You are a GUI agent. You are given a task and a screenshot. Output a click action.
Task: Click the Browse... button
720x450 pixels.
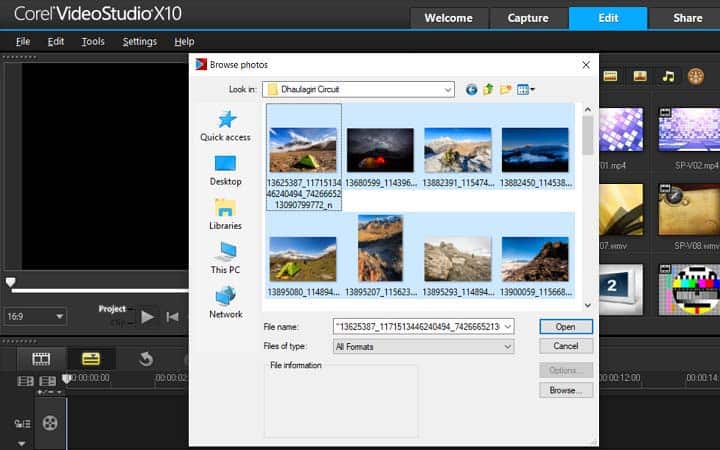point(566,390)
